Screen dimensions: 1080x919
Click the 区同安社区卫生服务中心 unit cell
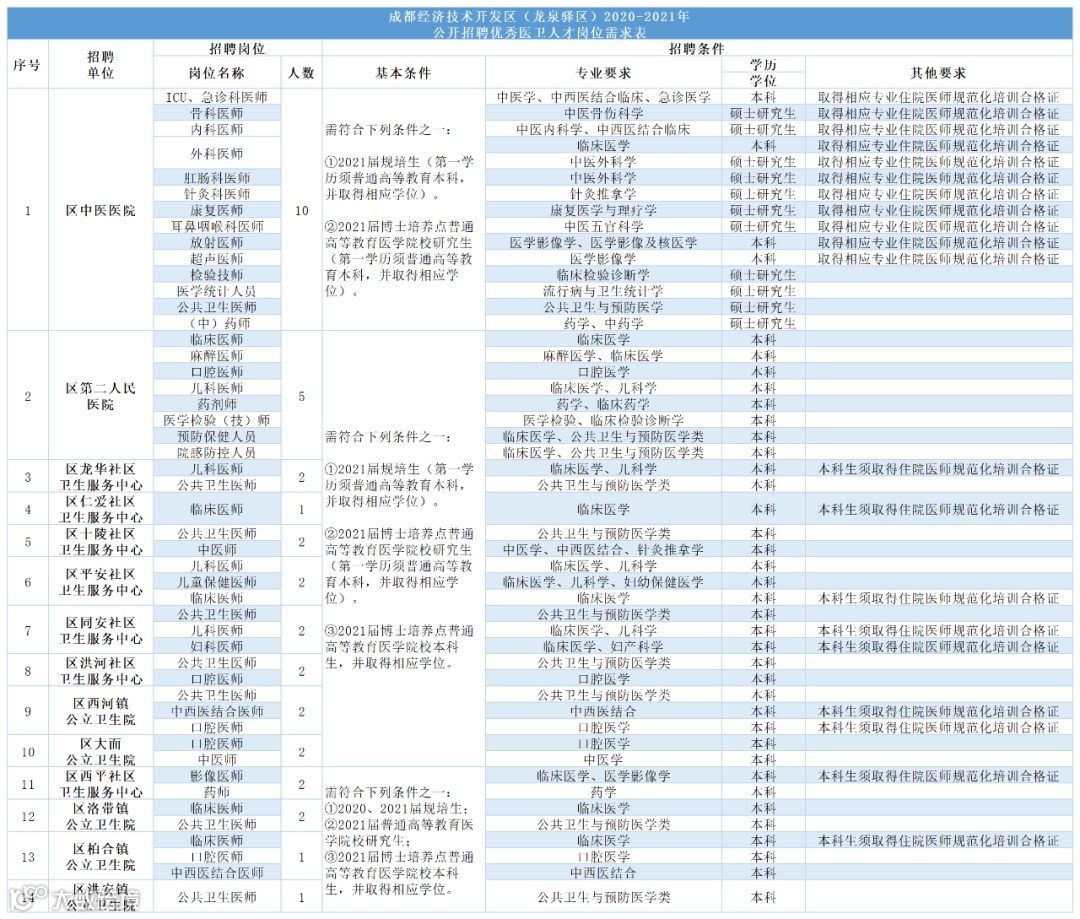pyautogui.click(x=101, y=630)
